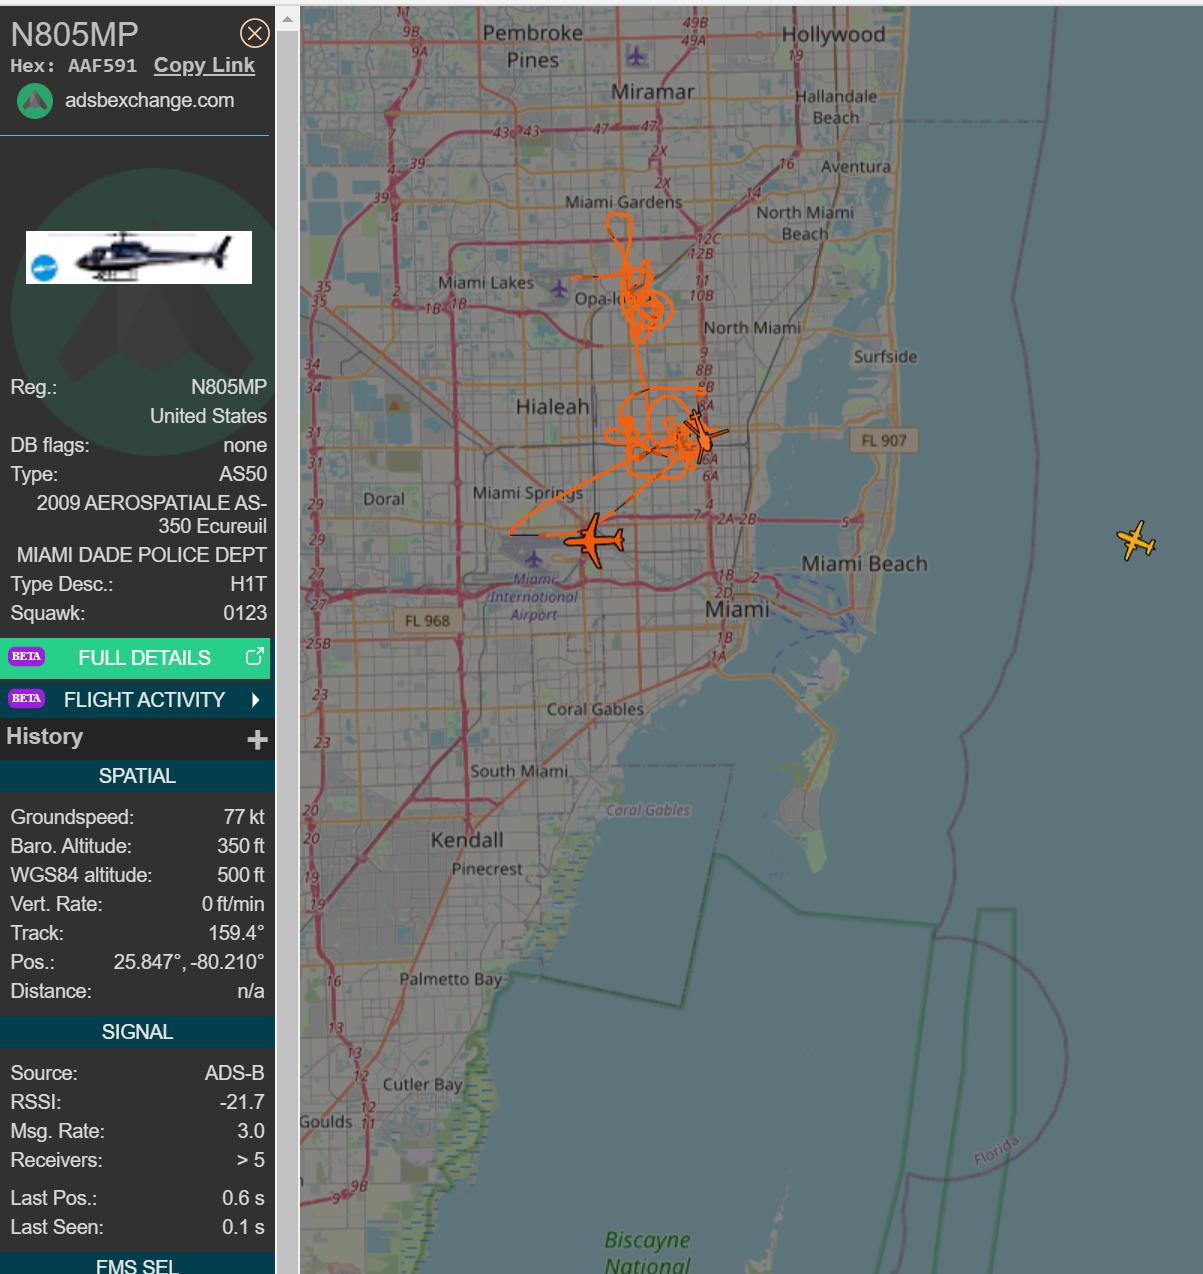Click the N805MP callsign title at top
The height and width of the screenshot is (1274, 1203).
(75, 34)
